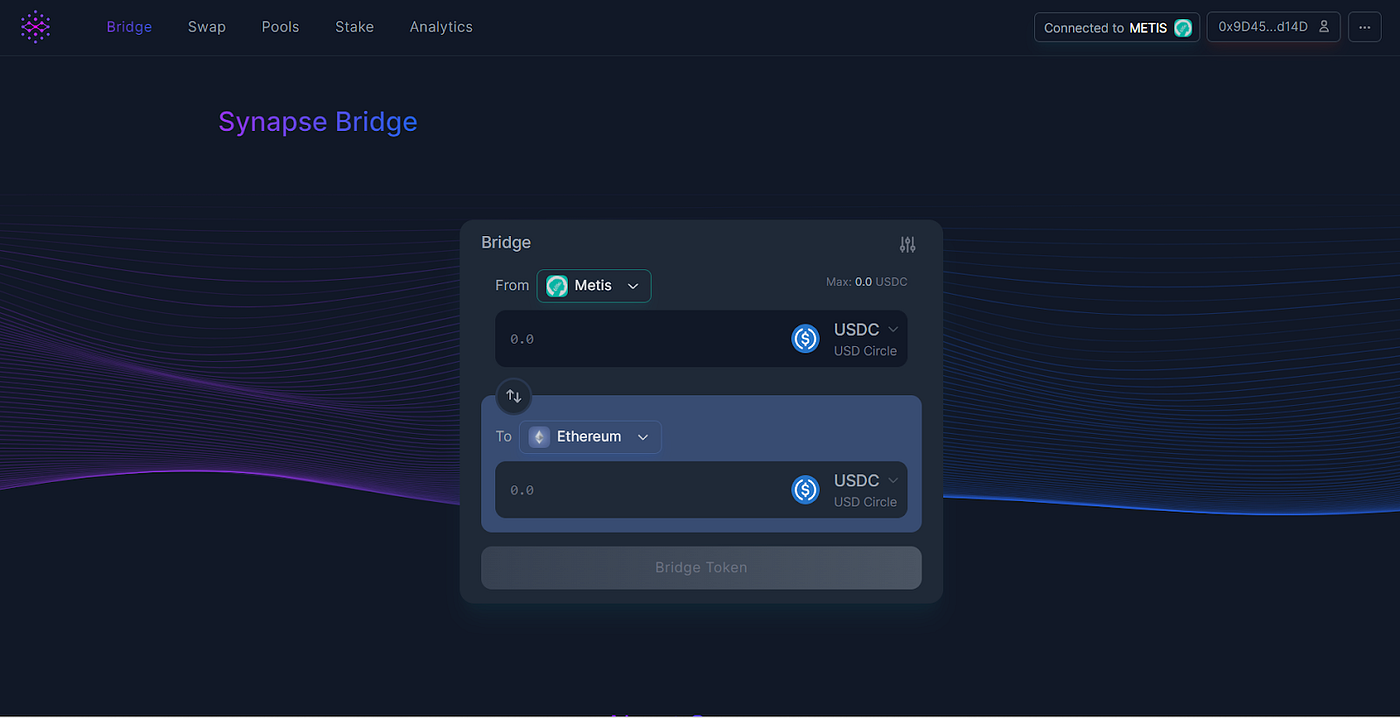Viewport: 1400px width, 718px height.
Task: Click the wallet profile icon next to the address
Action: click(1322, 27)
